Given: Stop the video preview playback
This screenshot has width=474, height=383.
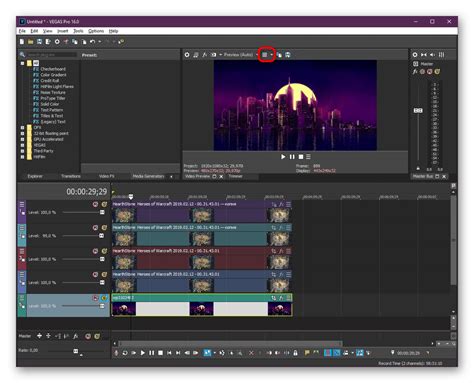Looking at the screenshot, I should pos(301,157).
